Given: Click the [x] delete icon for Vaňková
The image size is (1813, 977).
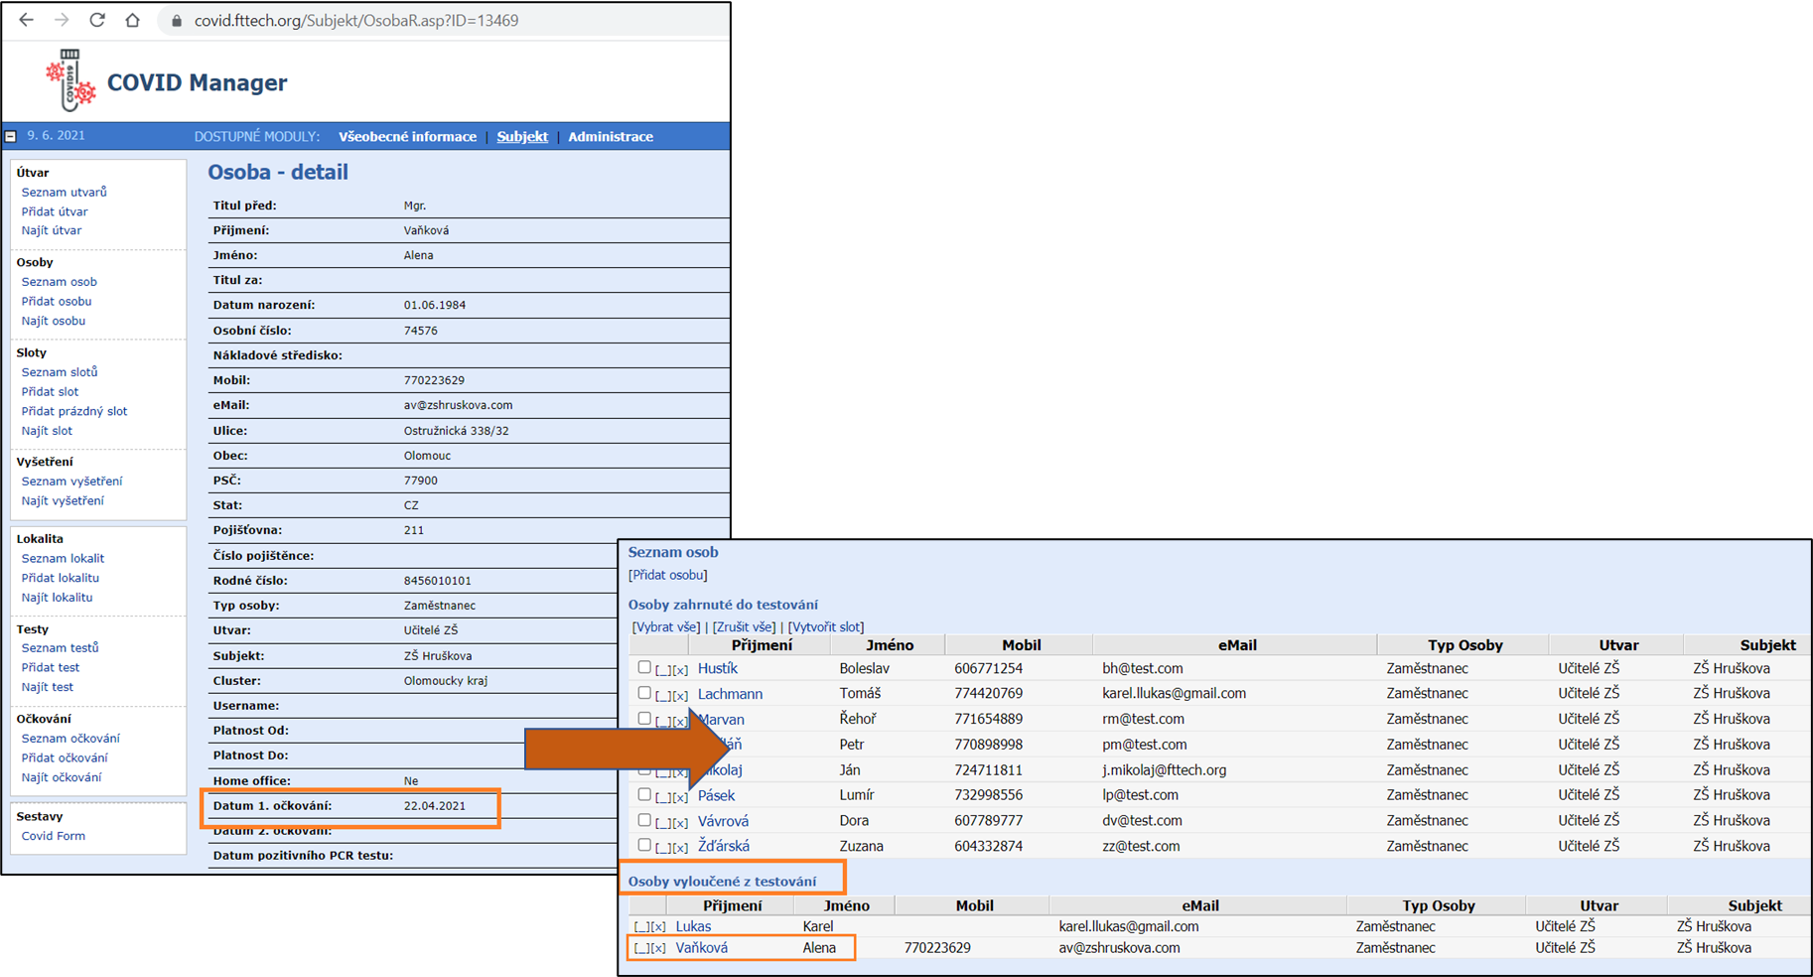Looking at the screenshot, I should pyautogui.click(x=658, y=948).
